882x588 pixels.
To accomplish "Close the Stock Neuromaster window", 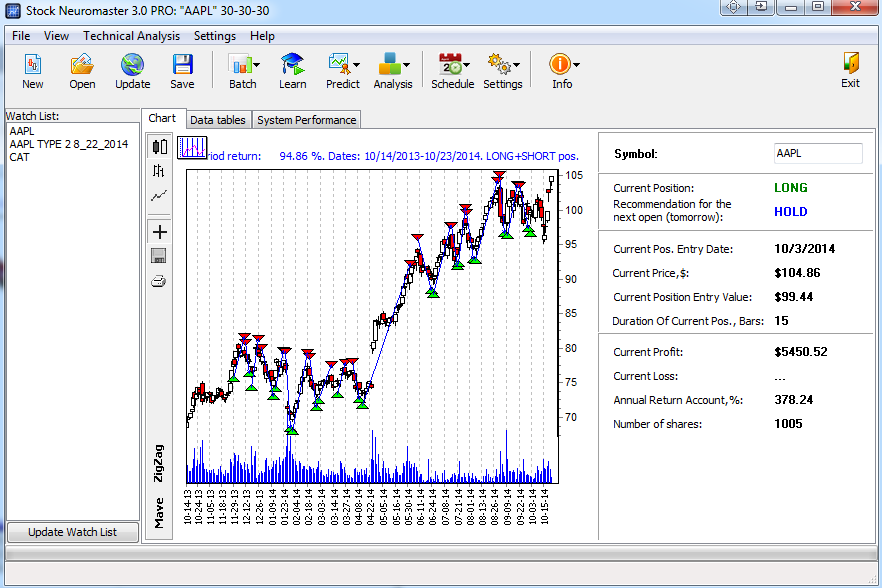I will [854, 7].
